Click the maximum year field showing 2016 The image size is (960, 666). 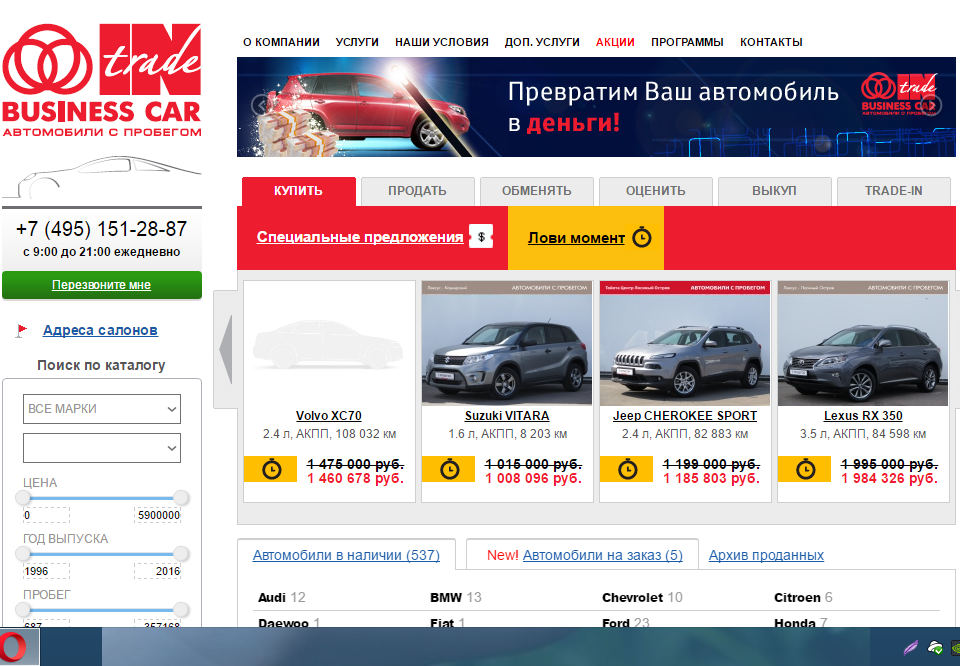coord(157,571)
